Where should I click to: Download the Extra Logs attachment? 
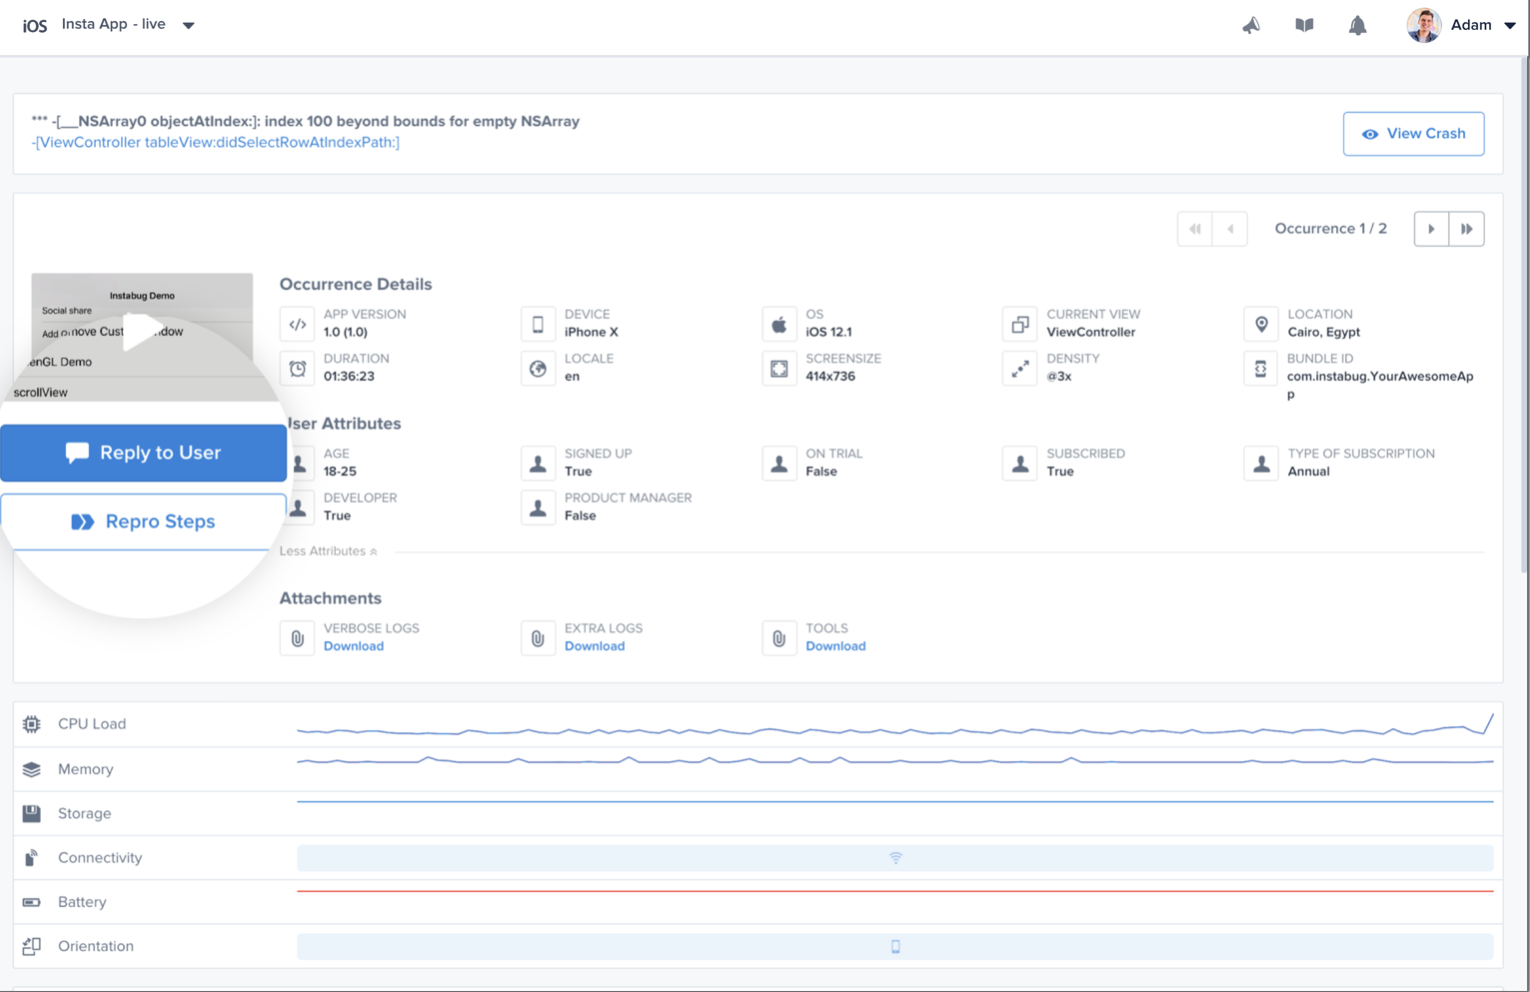tap(594, 646)
